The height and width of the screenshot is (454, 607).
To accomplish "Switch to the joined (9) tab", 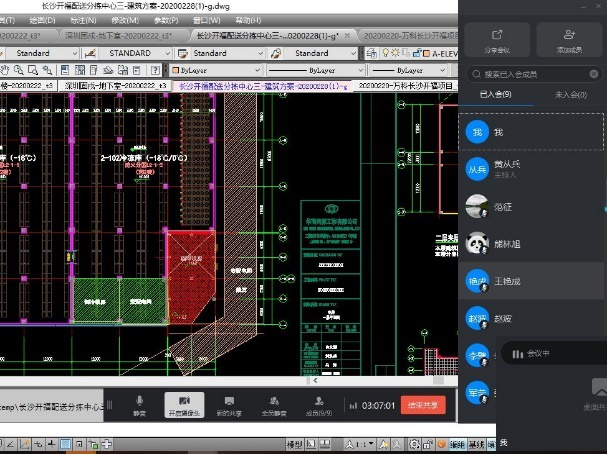I will (x=496, y=95).
